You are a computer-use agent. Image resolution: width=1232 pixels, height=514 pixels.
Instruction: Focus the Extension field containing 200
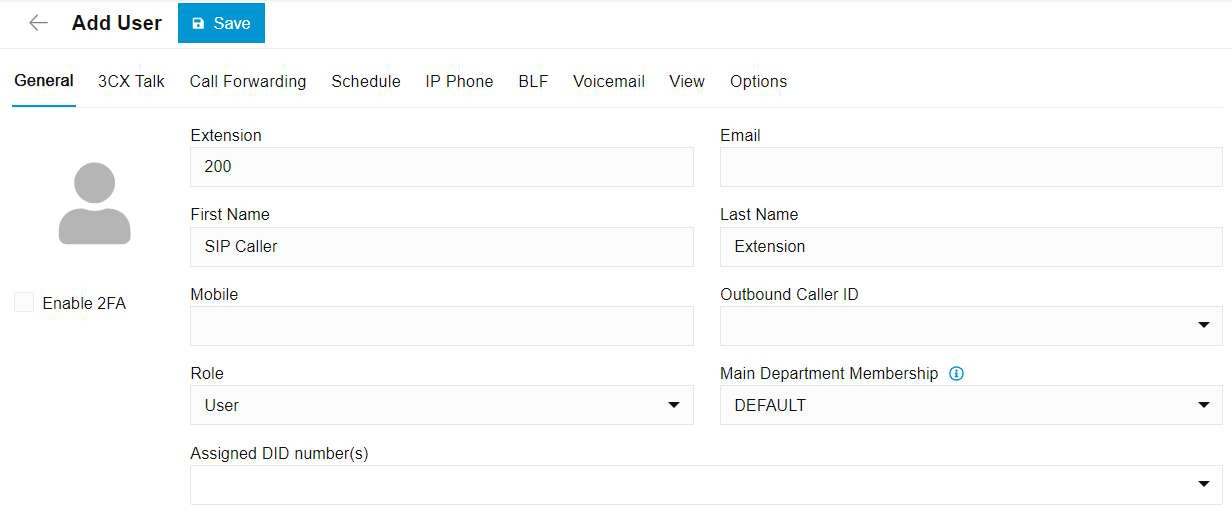point(442,167)
